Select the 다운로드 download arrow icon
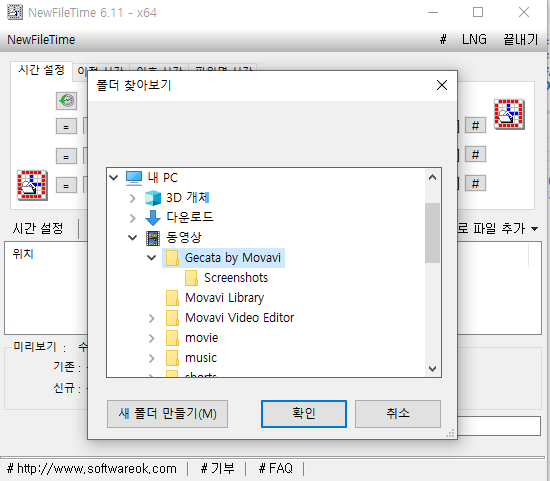 (x=153, y=218)
